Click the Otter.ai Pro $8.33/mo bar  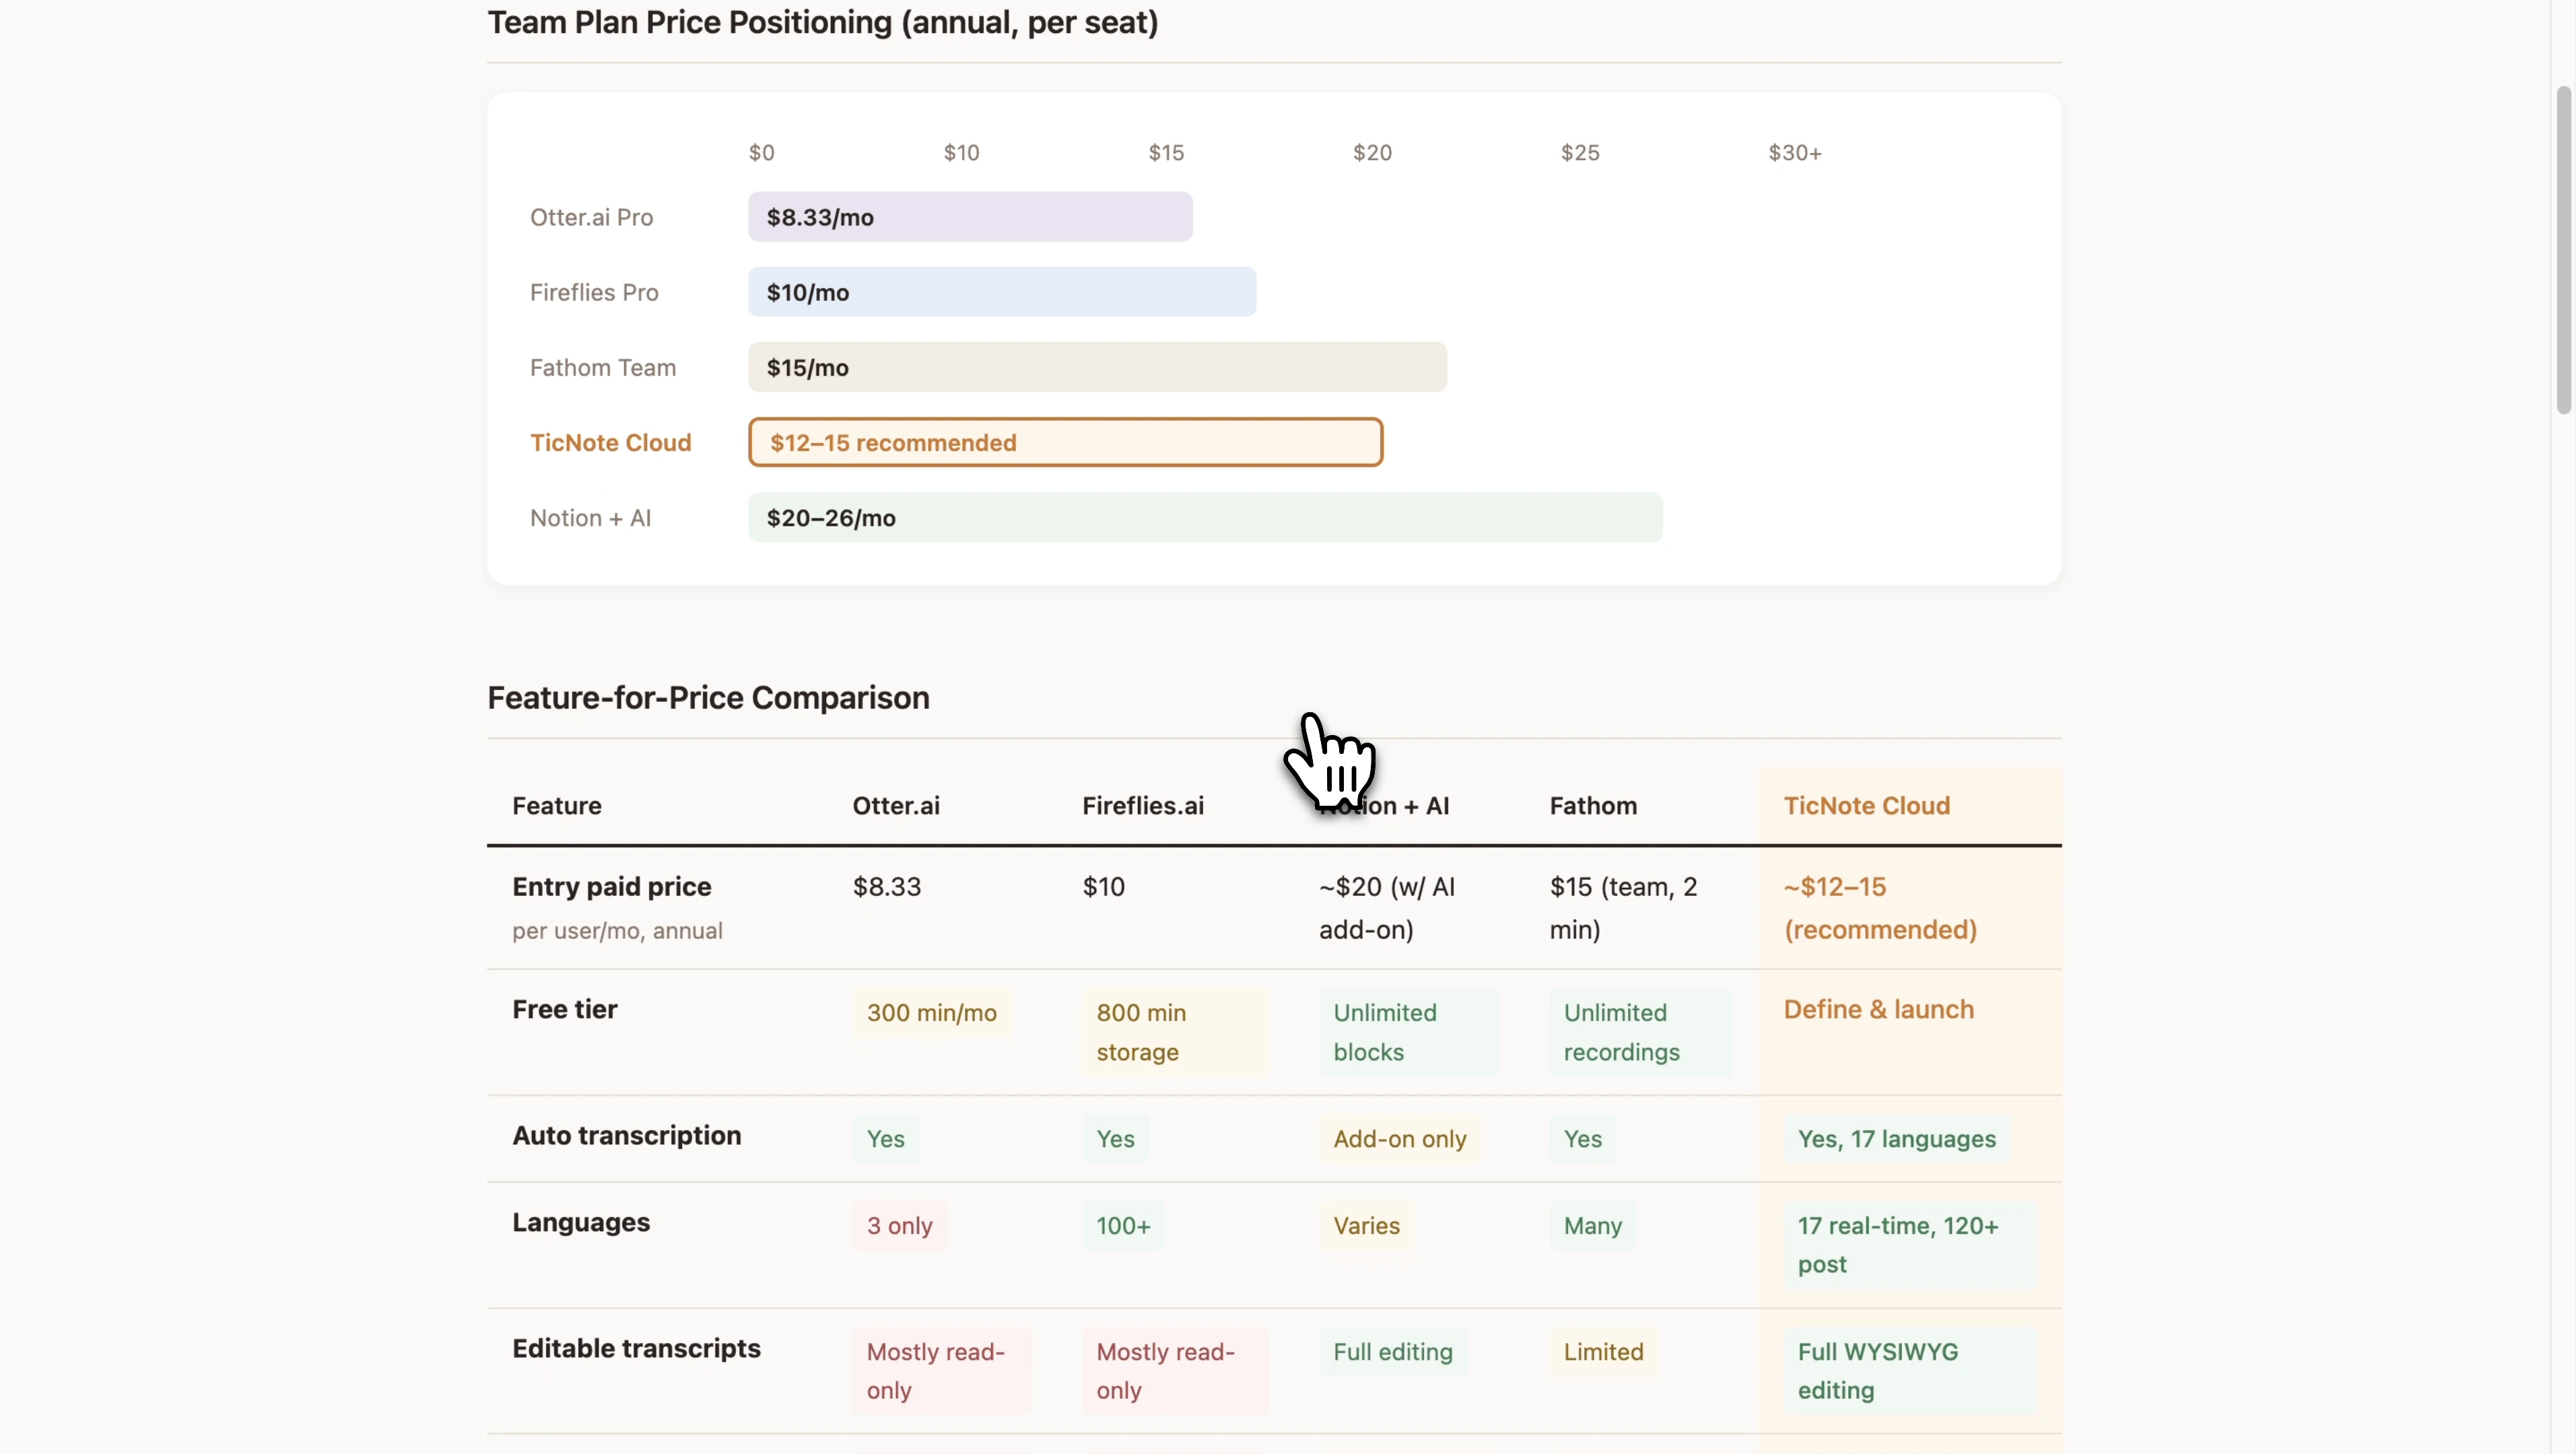(x=970, y=217)
